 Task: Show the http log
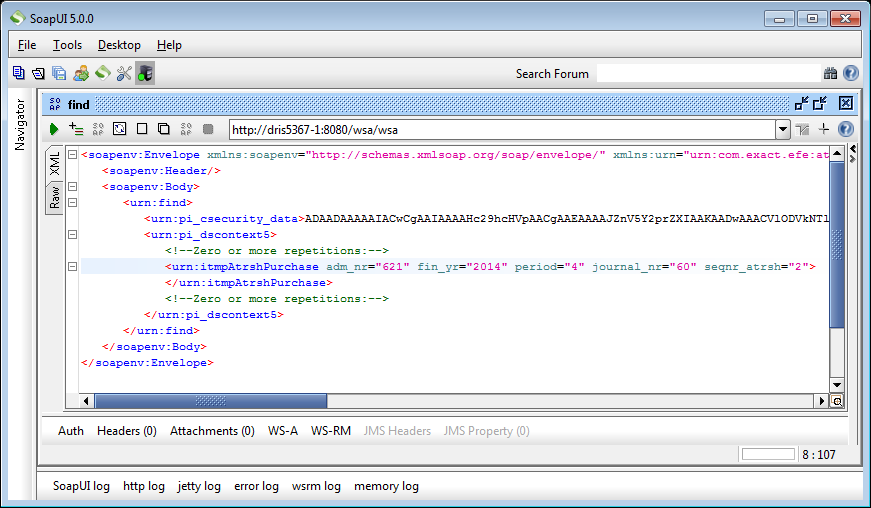(144, 486)
